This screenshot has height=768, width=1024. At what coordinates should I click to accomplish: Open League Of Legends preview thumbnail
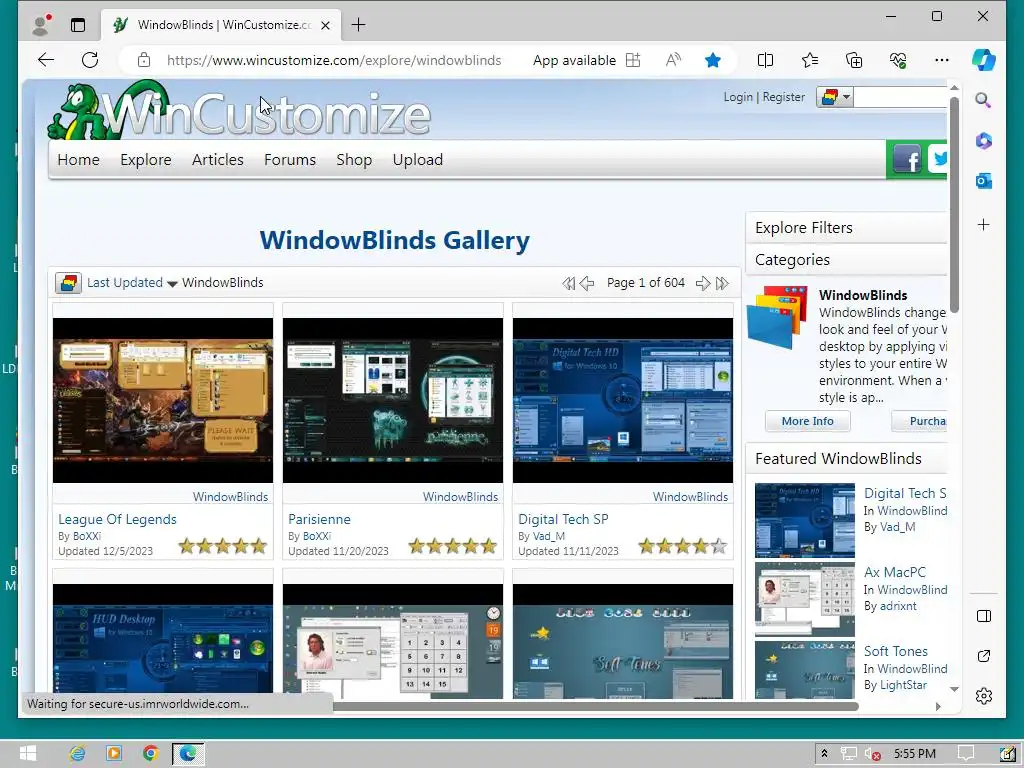(x=163, y=400)
